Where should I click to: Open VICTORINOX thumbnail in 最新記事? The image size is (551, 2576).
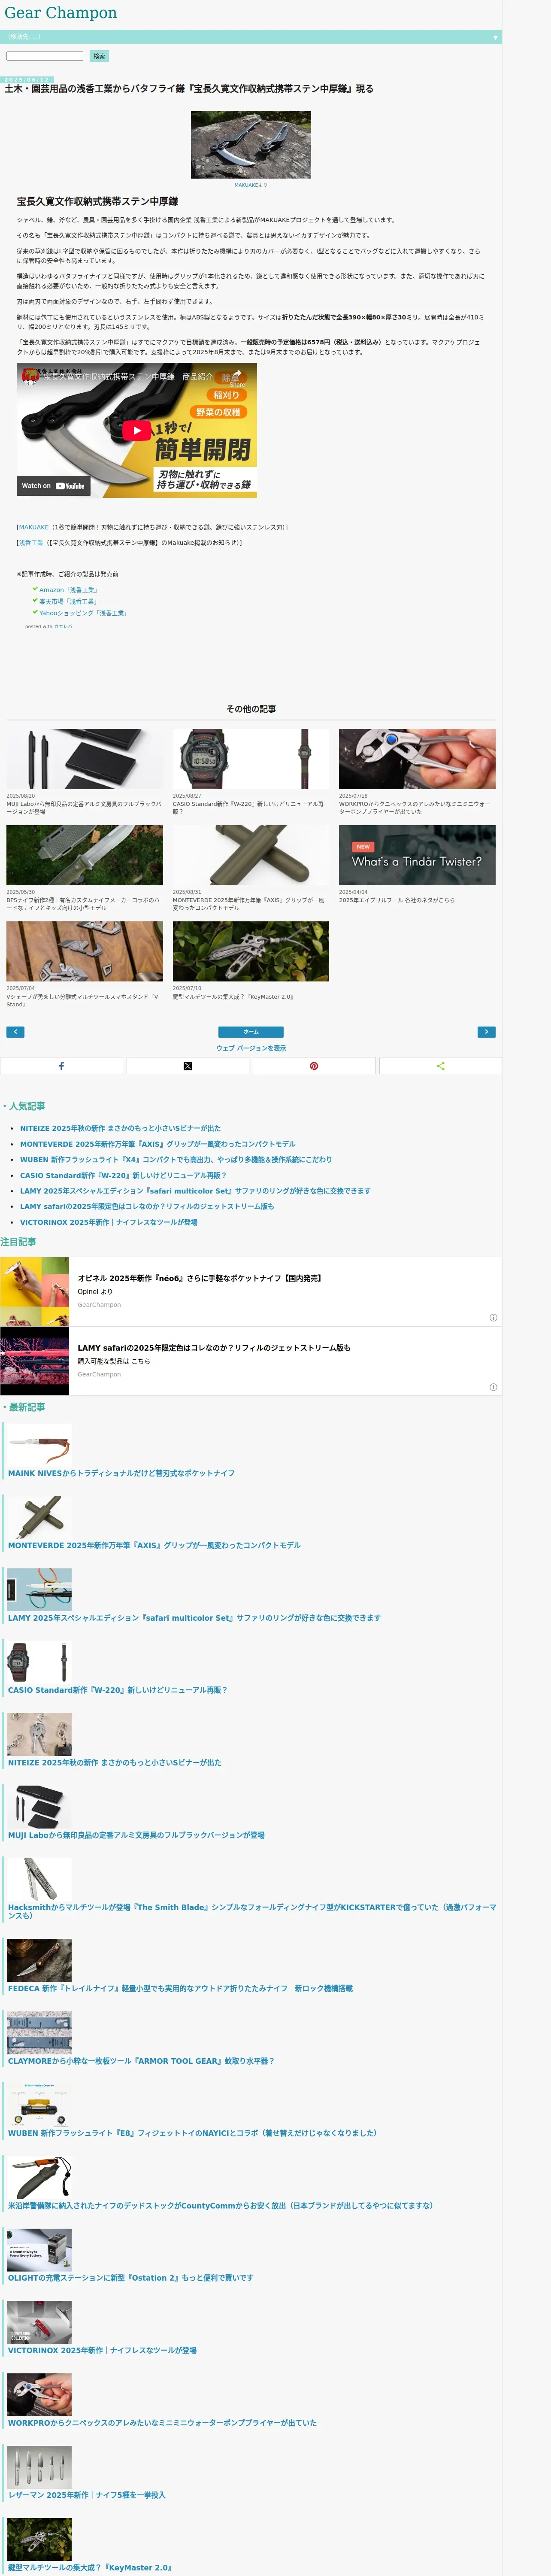pos(39,2322)
